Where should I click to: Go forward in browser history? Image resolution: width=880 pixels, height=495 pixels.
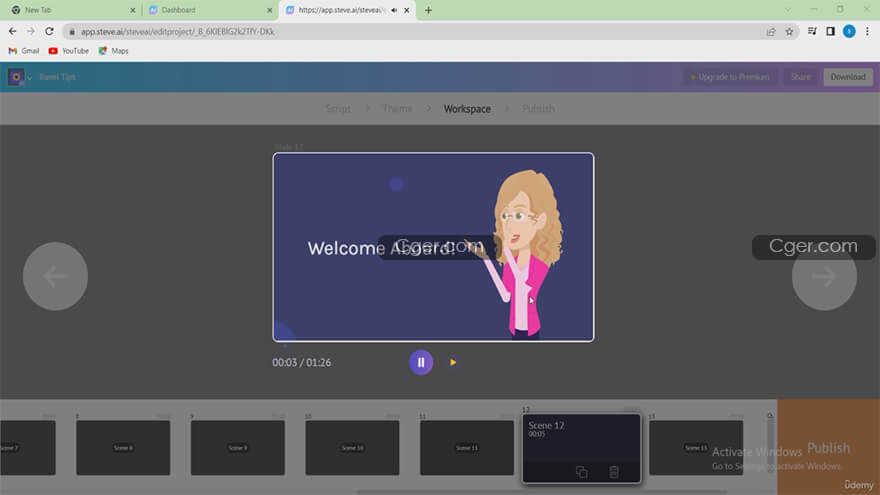31,31
